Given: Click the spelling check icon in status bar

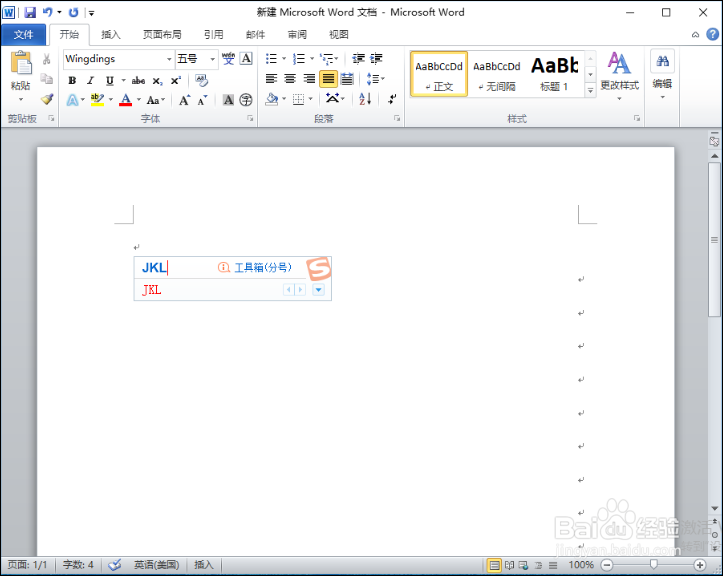Looking at the screenshot, I should tap(114, 564).
